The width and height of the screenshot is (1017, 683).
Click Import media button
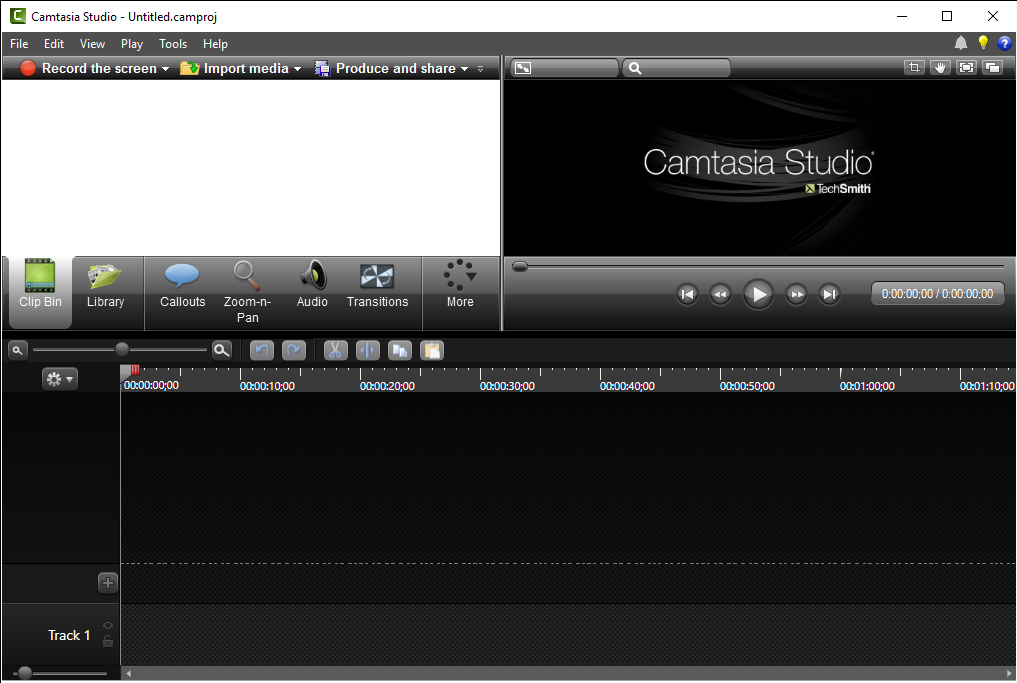(234, 68)
